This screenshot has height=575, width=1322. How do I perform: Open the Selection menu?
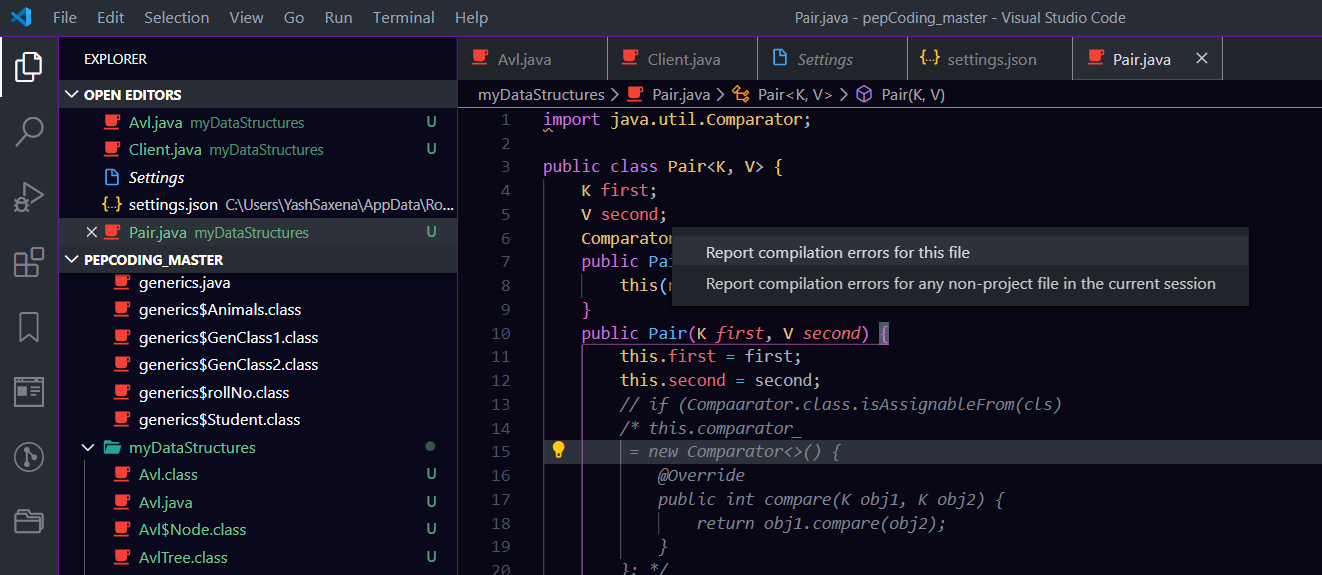pos(177,18)
